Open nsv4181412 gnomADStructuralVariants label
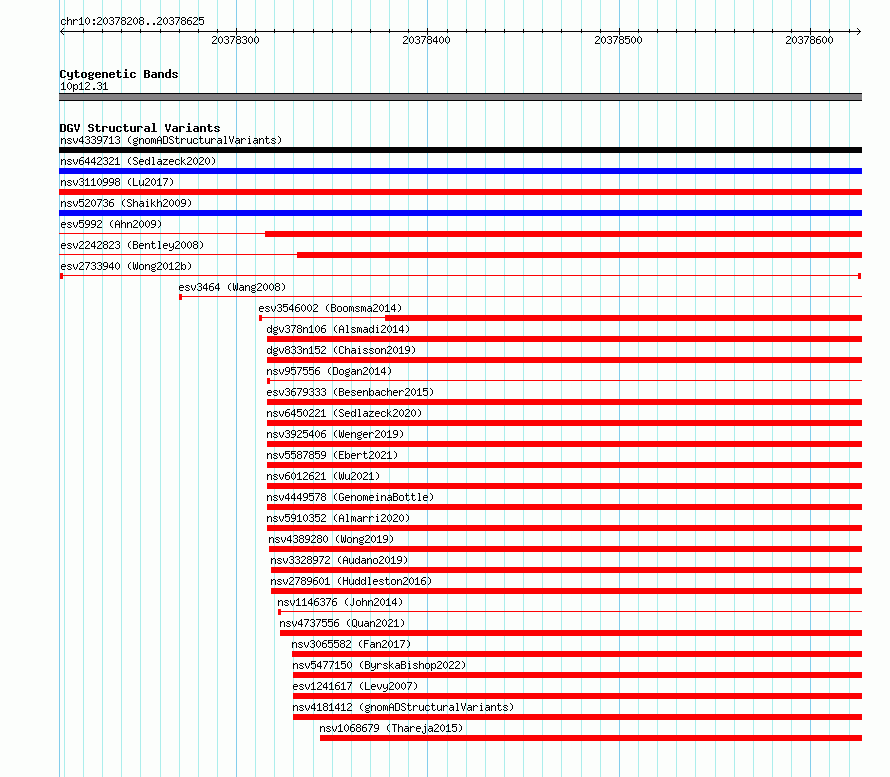 pyautogui.click(x=403, y=707)
